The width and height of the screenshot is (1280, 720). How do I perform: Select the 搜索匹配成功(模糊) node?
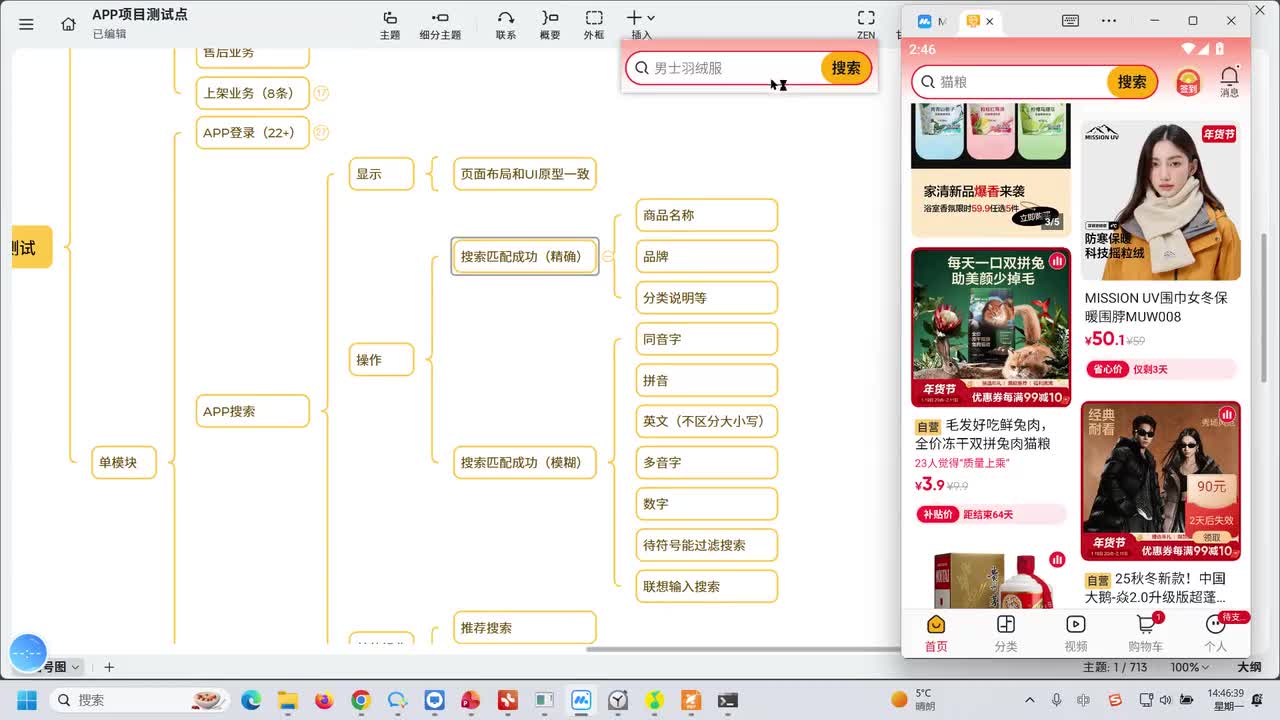(525, 462)
